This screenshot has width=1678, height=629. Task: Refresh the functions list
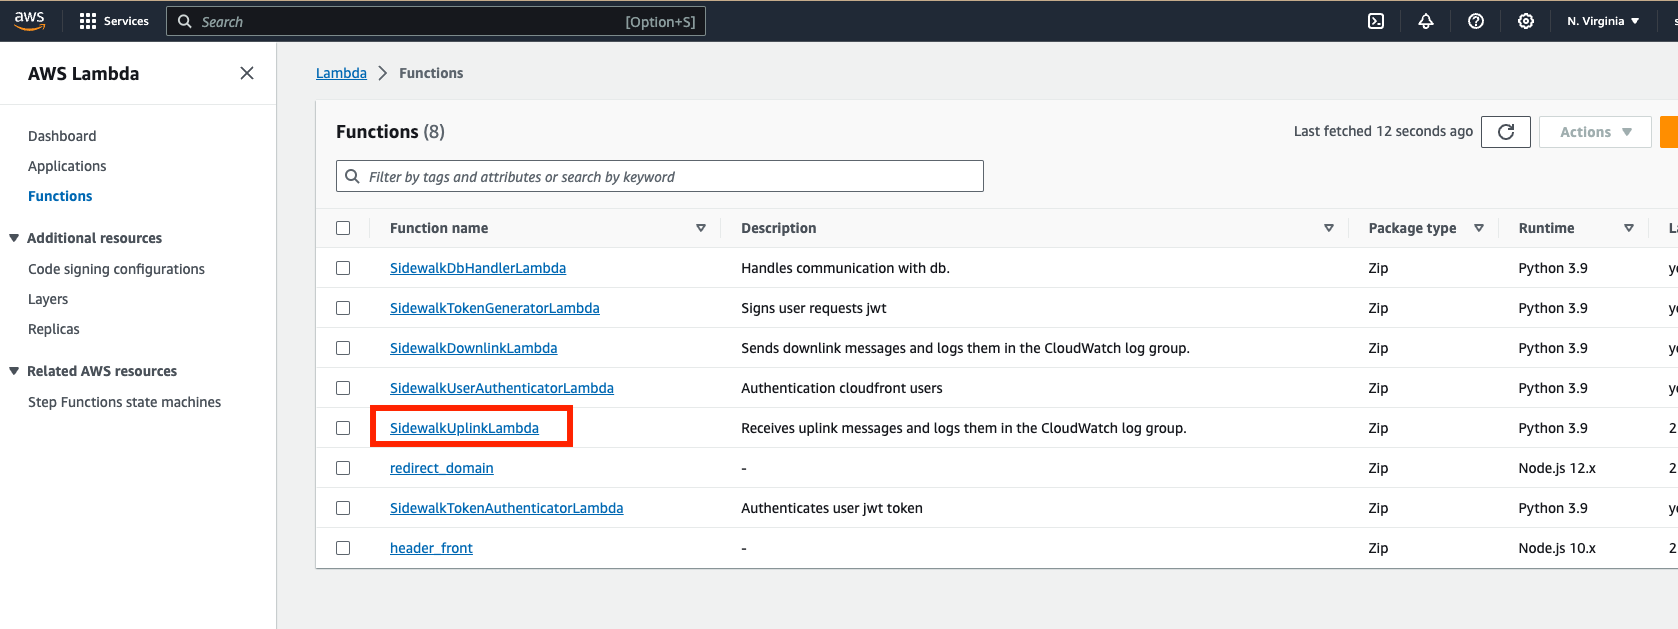[1506, 132]
